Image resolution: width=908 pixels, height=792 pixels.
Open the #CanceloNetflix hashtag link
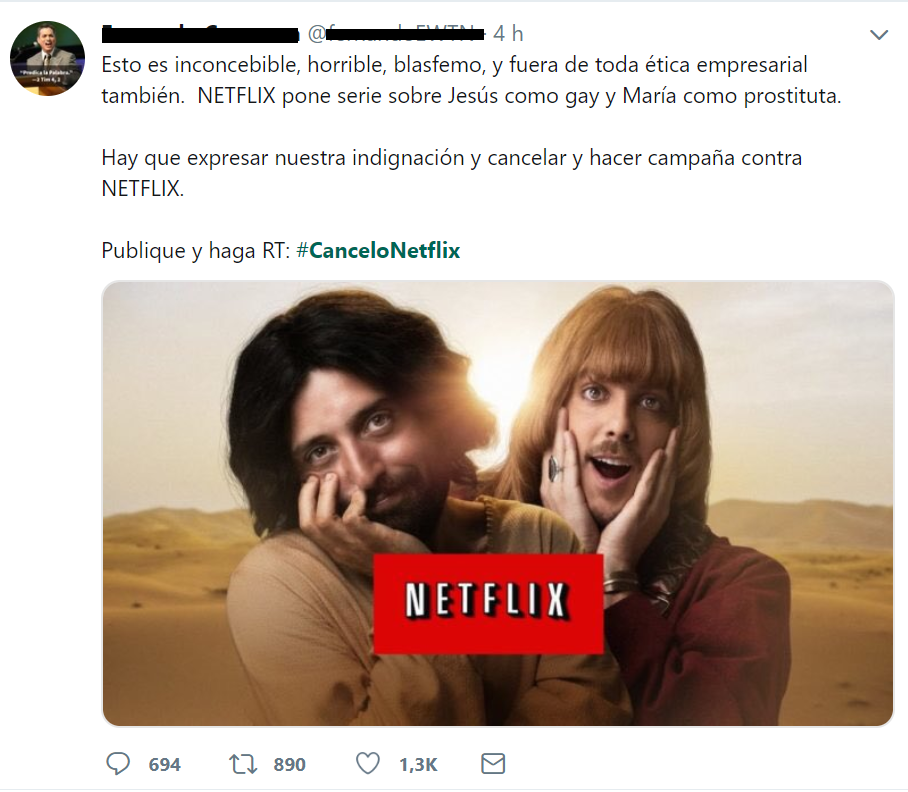378,251
